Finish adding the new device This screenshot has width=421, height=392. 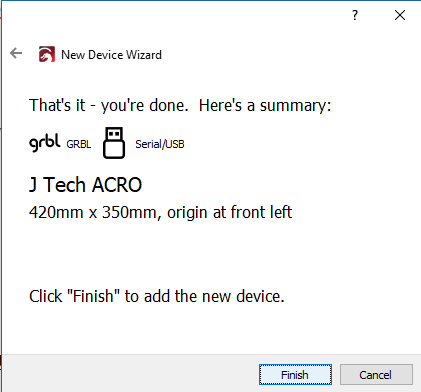click(x=295, y=375)
